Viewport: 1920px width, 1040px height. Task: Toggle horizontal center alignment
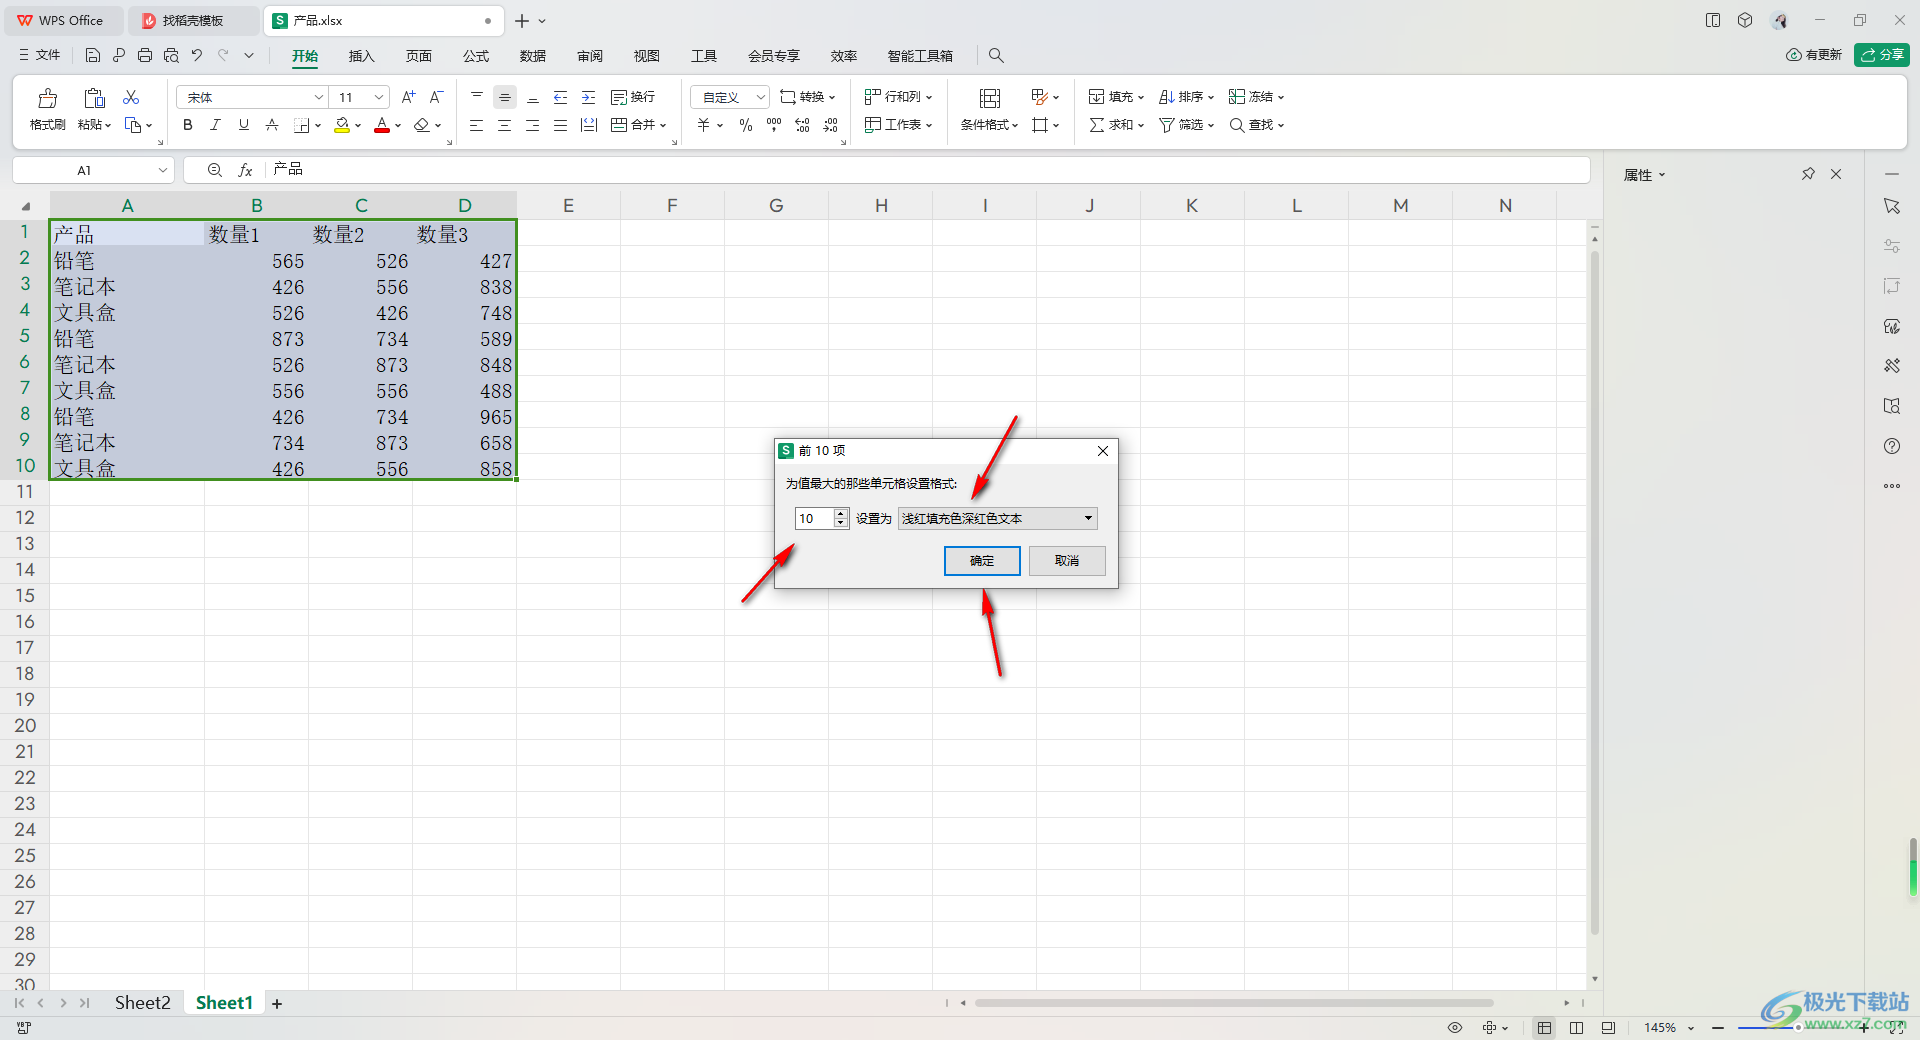505,125
